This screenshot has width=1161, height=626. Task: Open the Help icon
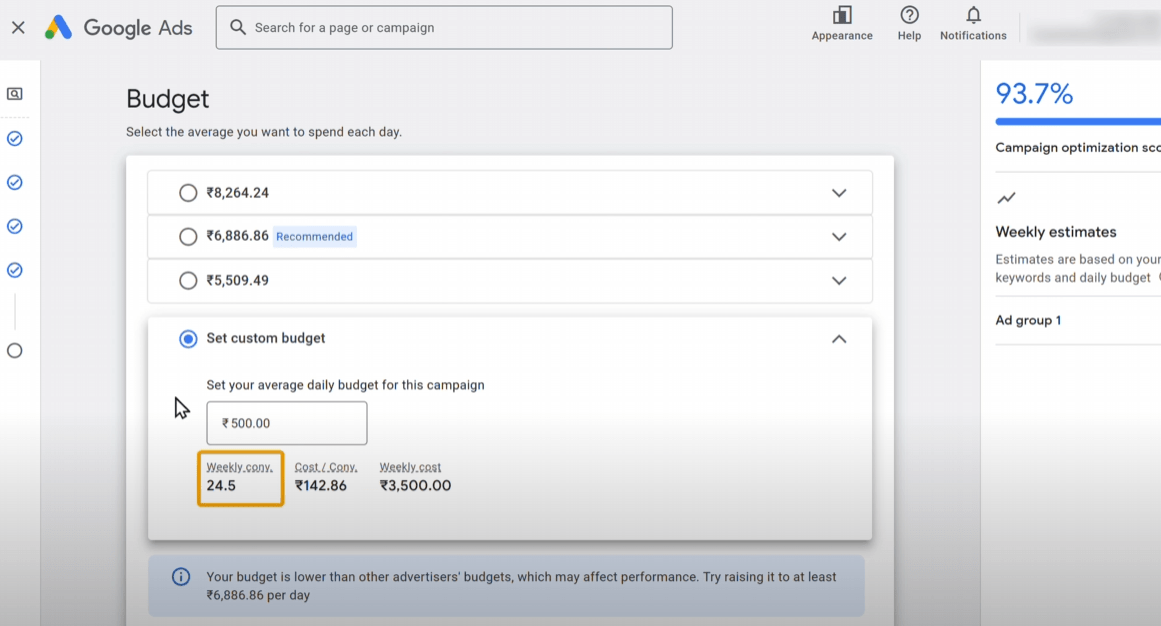tap(909, 16)
